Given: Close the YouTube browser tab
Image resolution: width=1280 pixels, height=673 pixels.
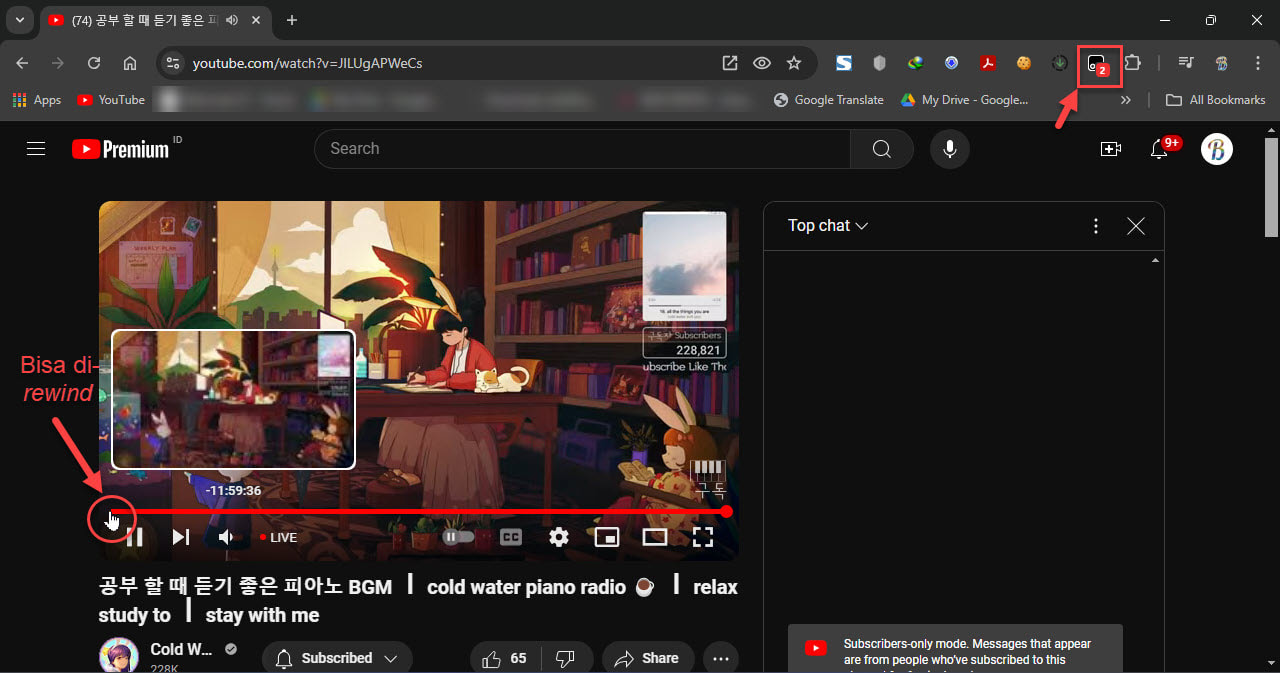Looking at the screenshot, I should [258, 20].
